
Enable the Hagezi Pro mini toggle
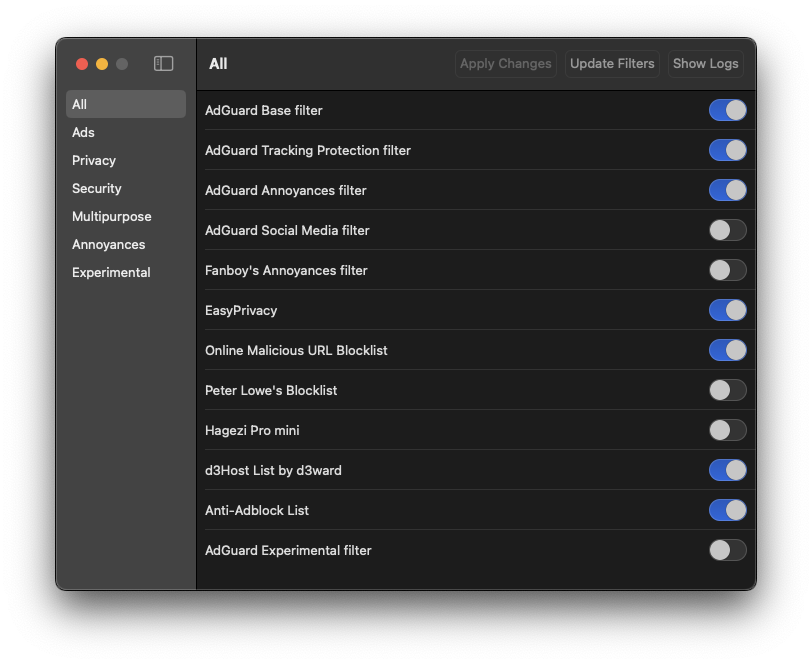click(x=728, y=430)
